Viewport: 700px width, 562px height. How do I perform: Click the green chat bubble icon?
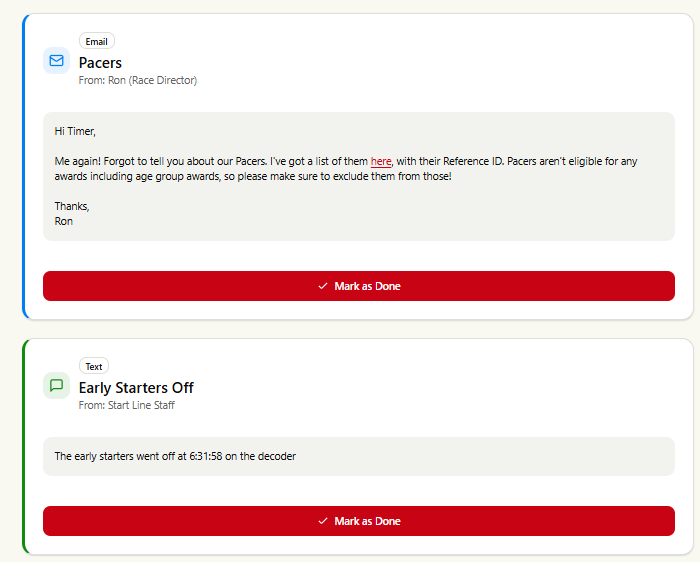tap(56, 385)
